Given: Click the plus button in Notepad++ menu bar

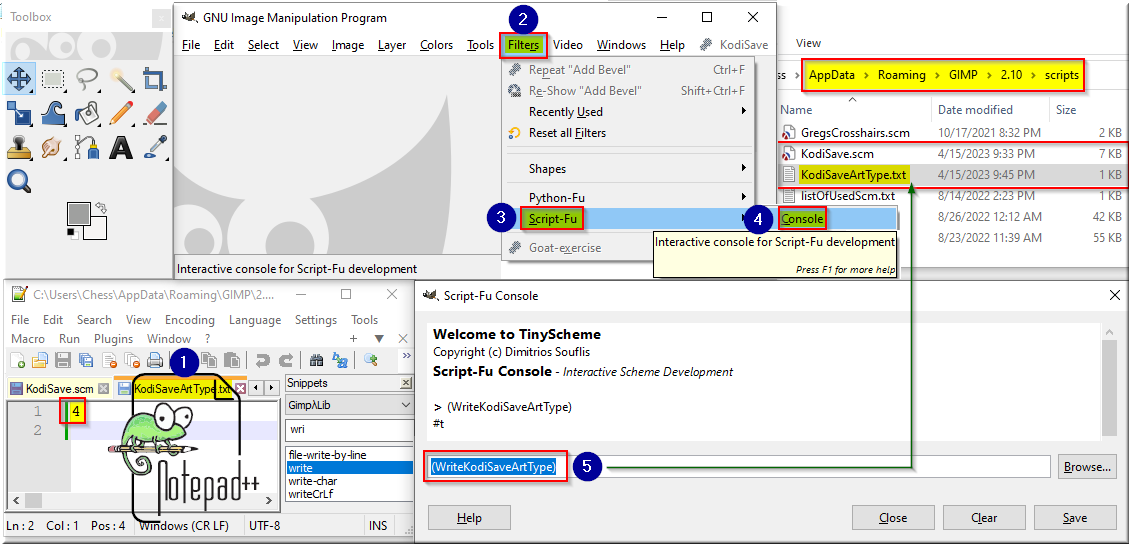Looking at the screenshot, I should pyautogui.click(x=354, y=339).
